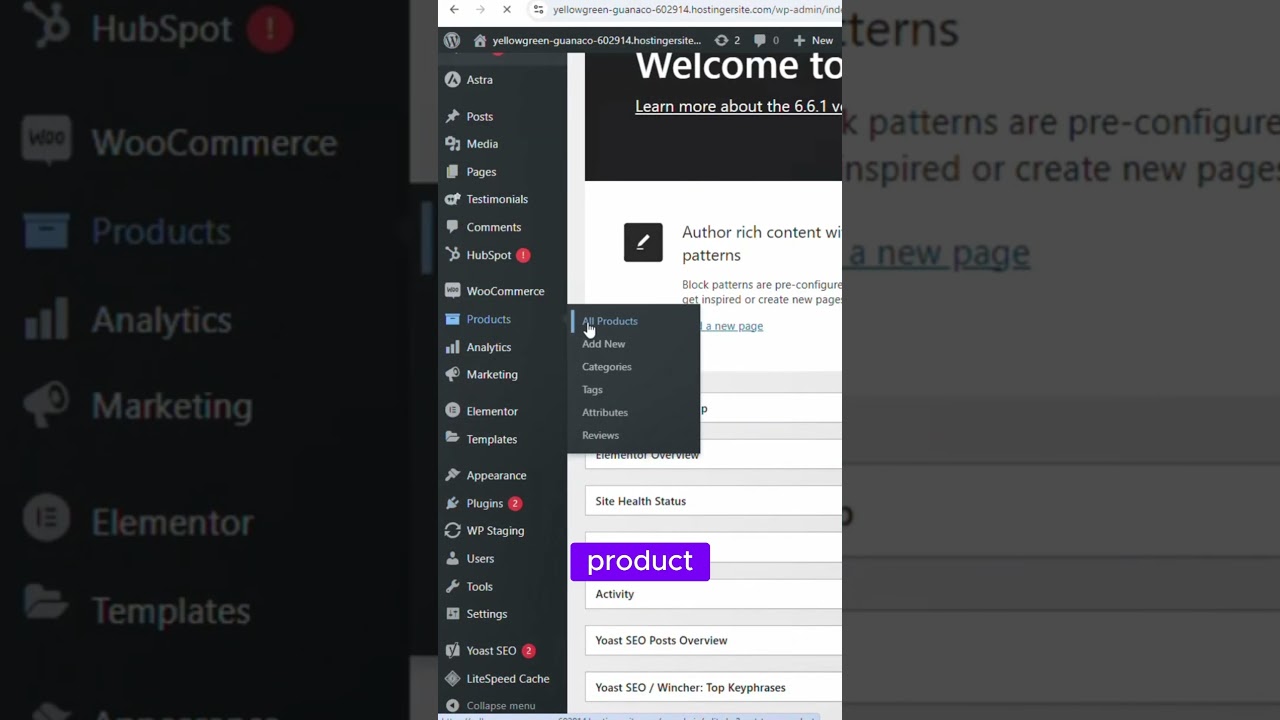Viewport: 1280px width, 720px height.
Task: Open the Media library menu
Action: tap(482, 144)
